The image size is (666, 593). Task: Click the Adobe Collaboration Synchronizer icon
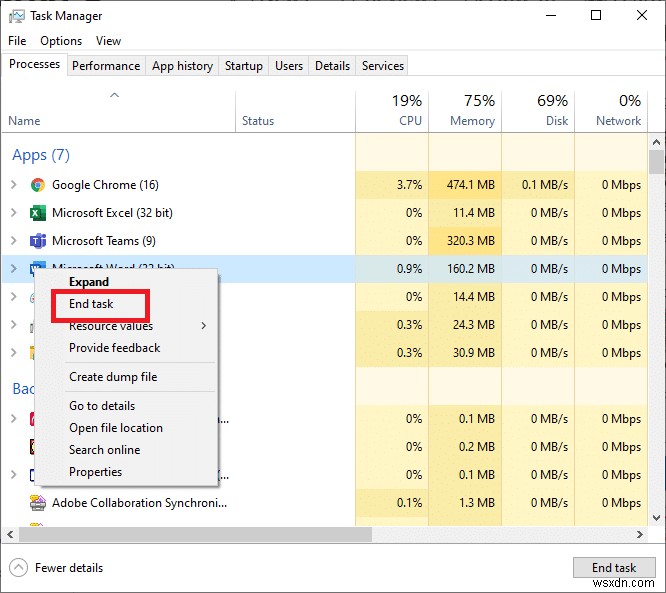(x=38, y=503)
